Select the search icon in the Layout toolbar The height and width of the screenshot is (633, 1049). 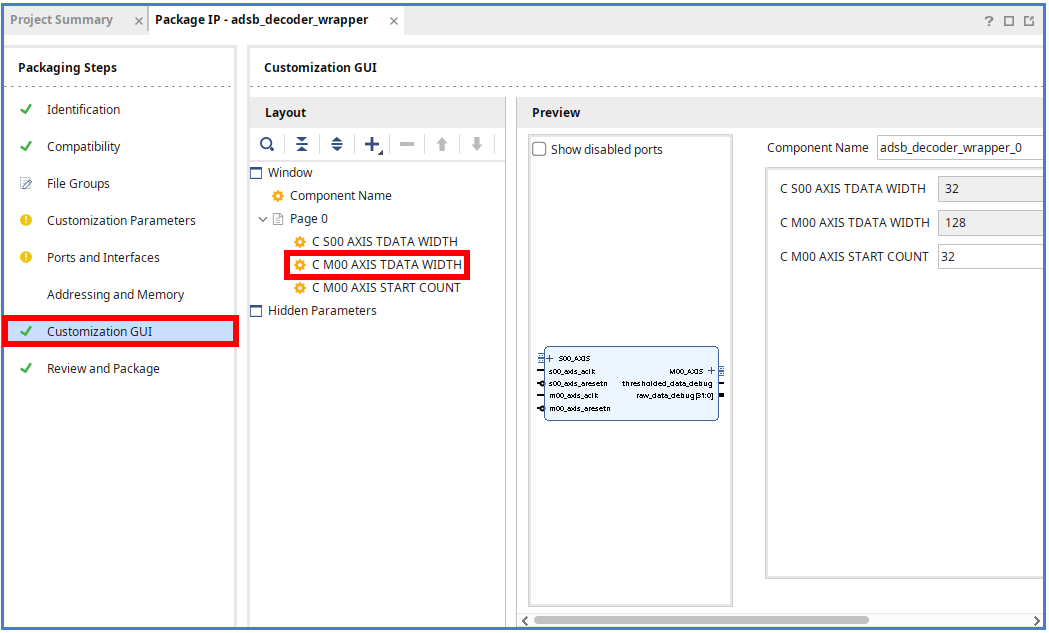click(266, 144)
